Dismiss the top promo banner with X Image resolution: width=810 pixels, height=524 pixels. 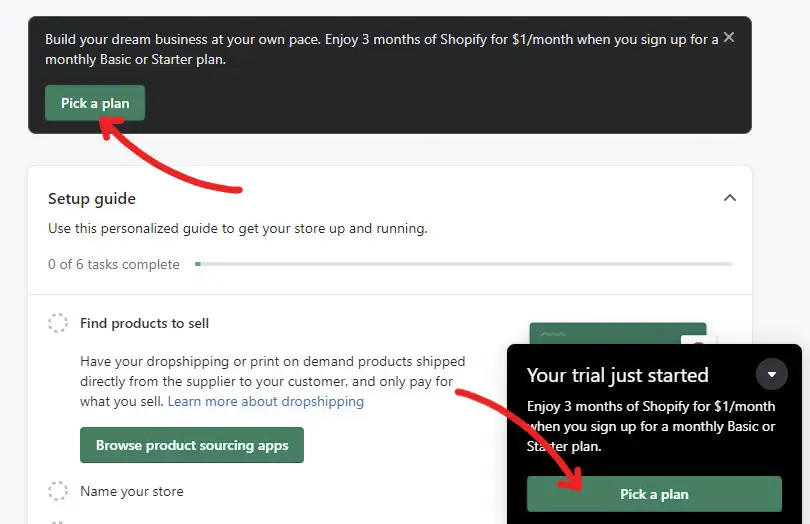[x=728, y=37]
